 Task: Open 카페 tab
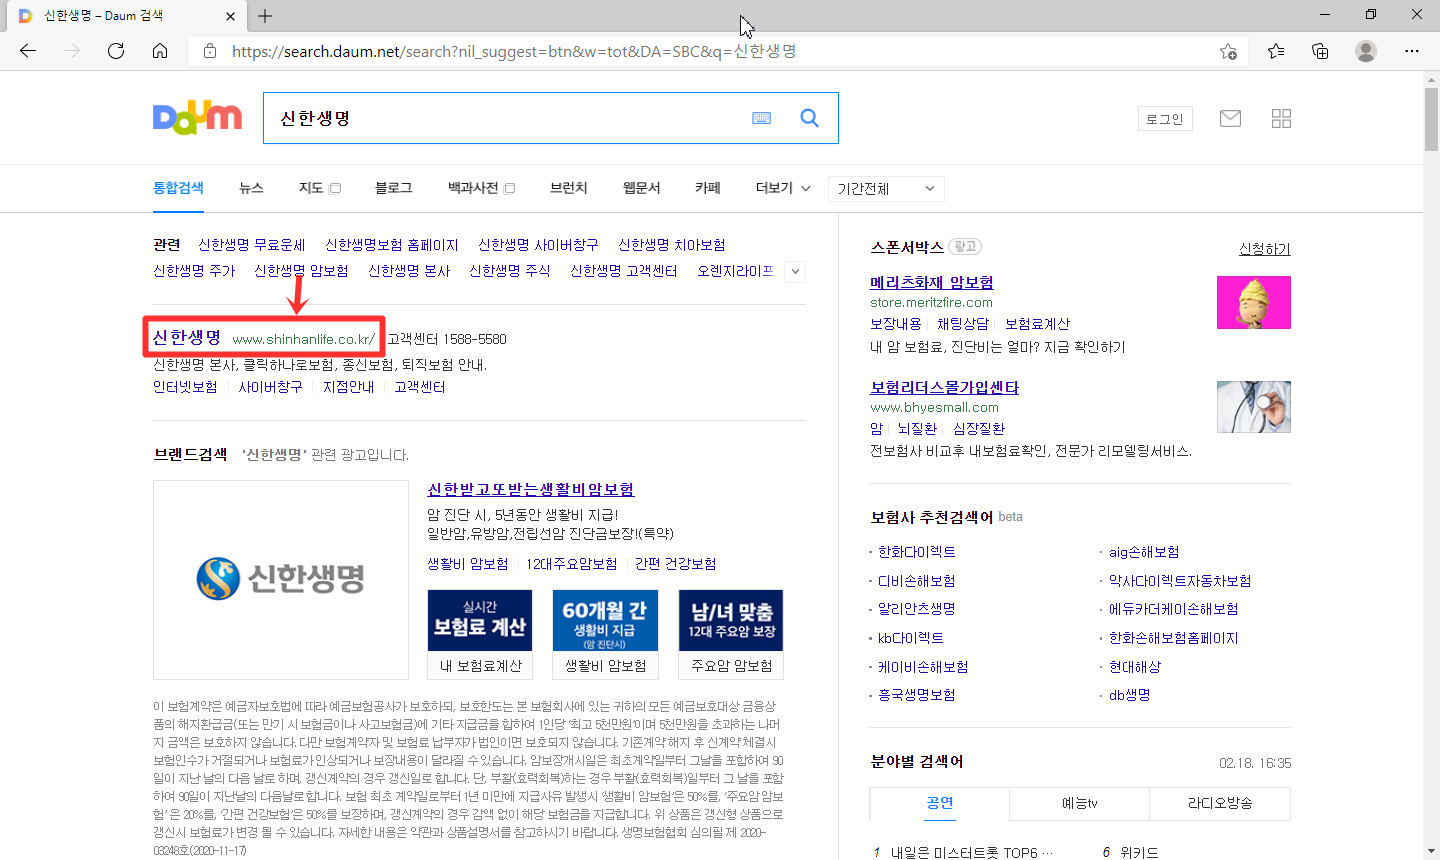click(x=708, y=188)
